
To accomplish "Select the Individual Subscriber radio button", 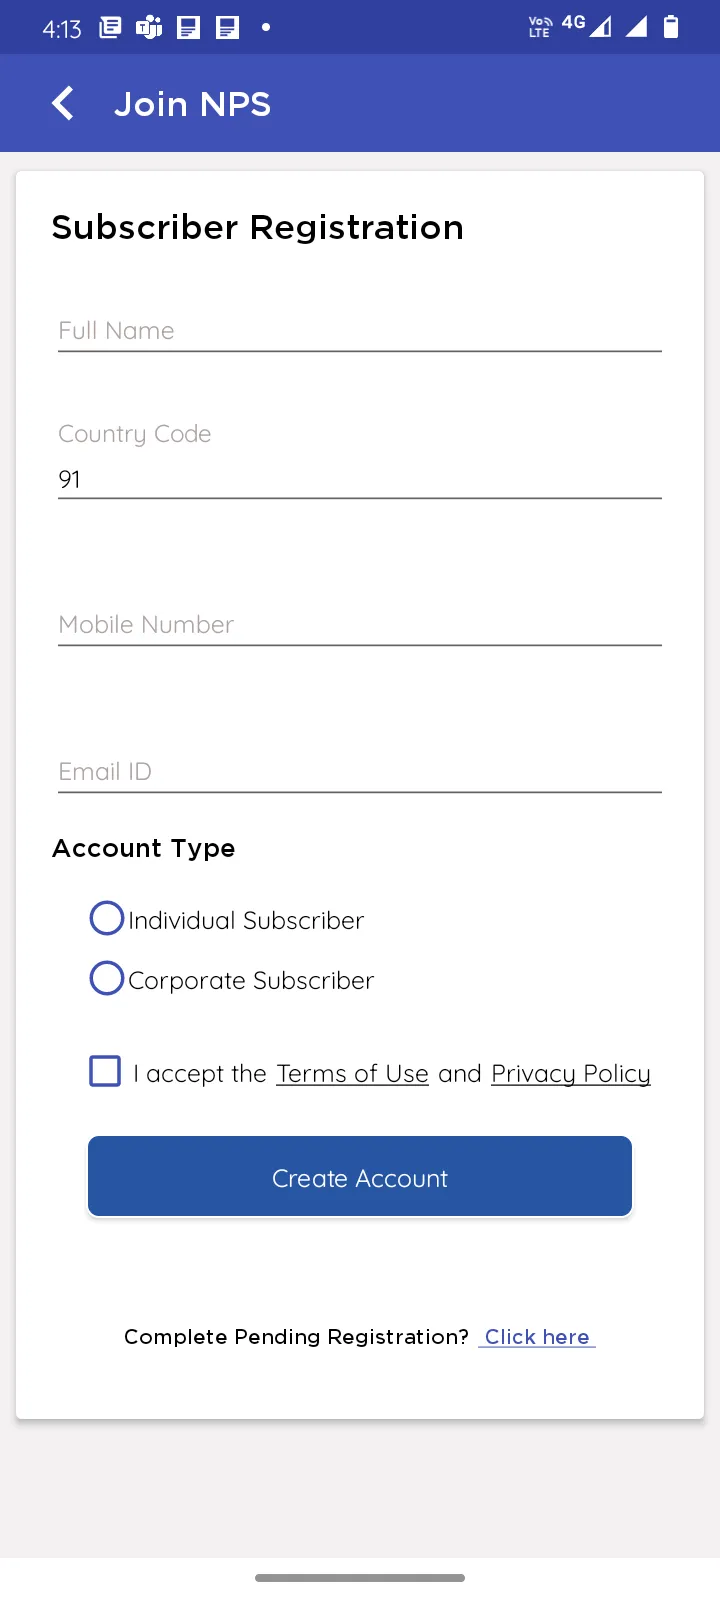I will pyautogui.click(x=107, y=918).
